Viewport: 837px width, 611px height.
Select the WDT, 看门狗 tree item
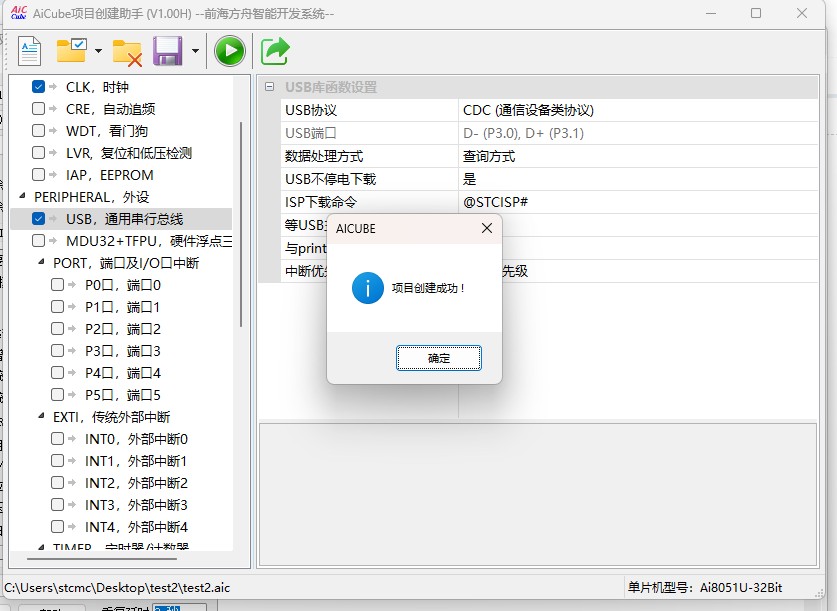coord(107,131)
